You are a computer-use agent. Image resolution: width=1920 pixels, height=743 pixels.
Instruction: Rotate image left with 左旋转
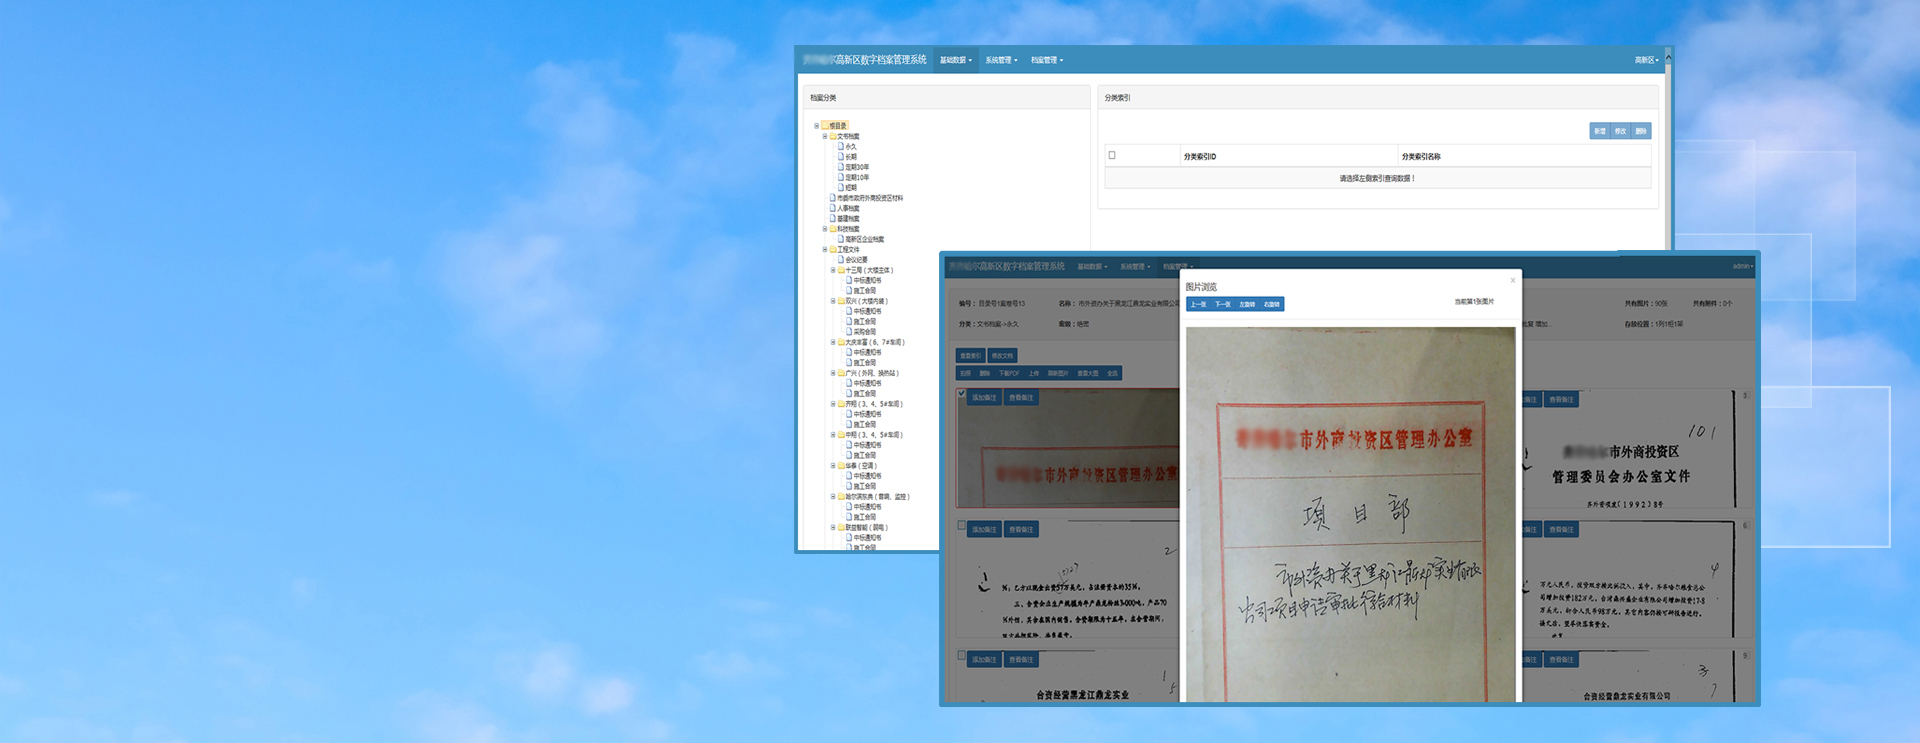[x=1247, y=304]
